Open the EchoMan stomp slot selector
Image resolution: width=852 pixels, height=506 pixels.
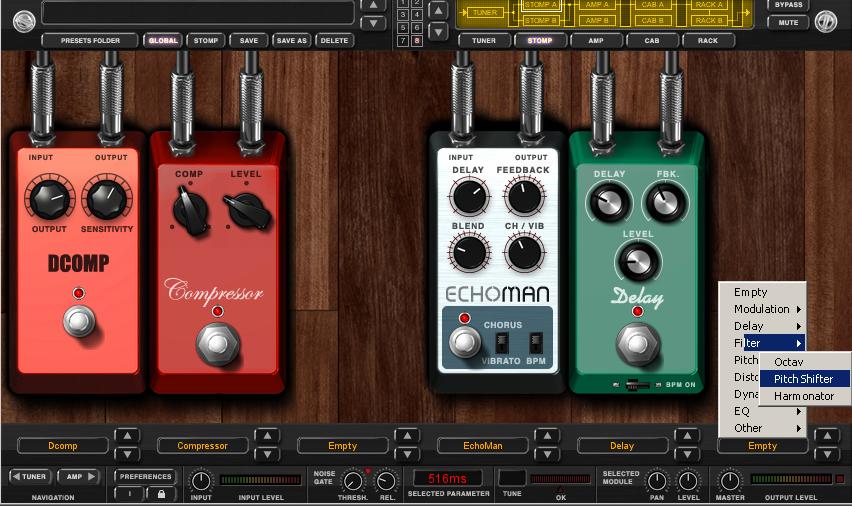483,446
